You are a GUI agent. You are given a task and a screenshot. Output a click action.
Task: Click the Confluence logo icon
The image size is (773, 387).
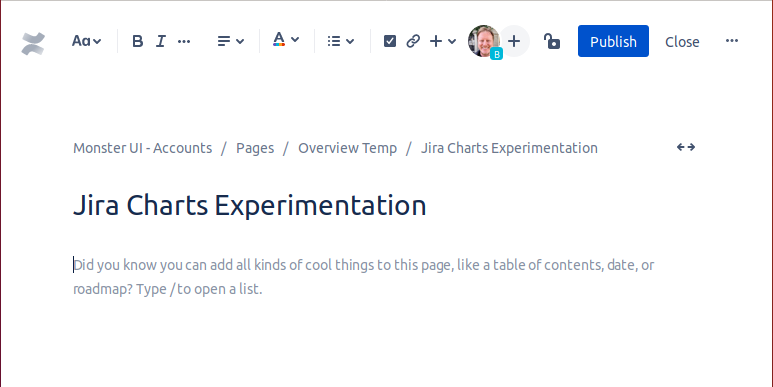click(x=34, y=43)
